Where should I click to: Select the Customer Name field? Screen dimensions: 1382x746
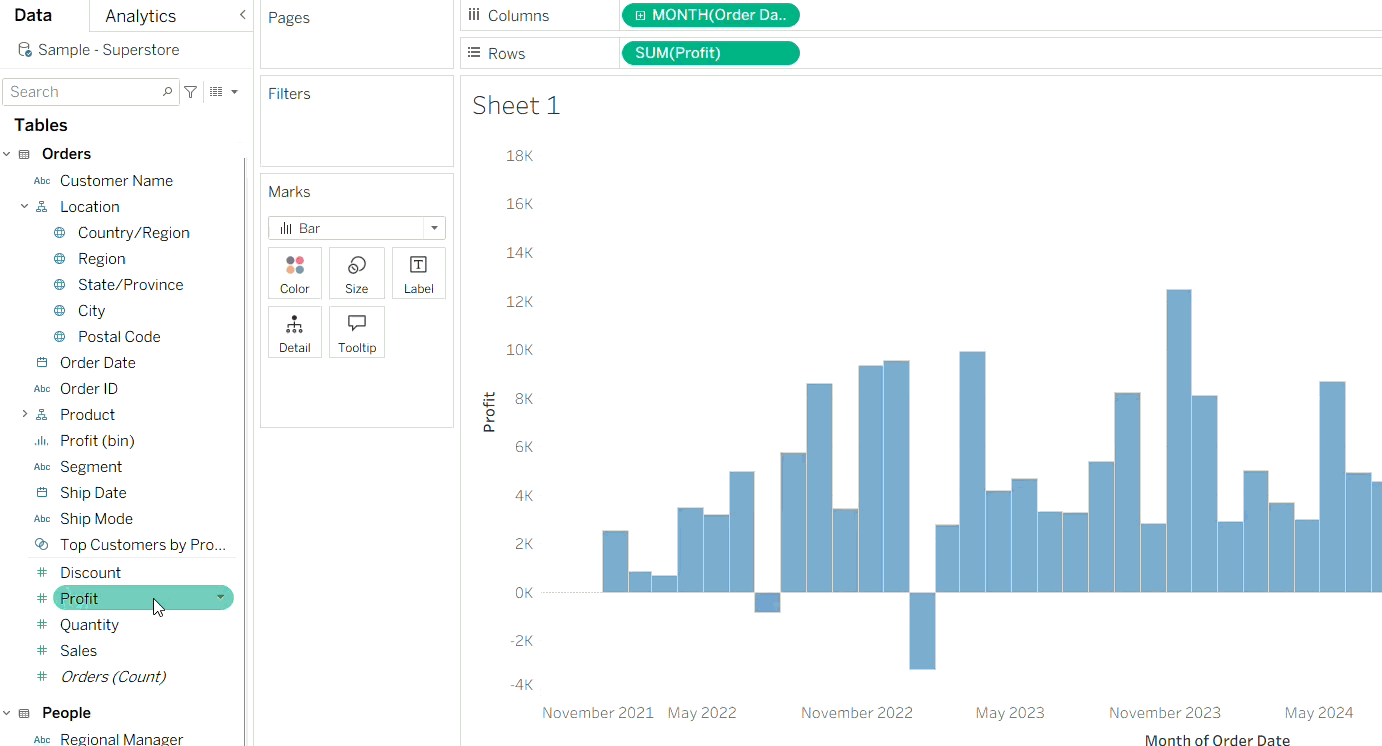pyautogui.click(x=116, y=181)
